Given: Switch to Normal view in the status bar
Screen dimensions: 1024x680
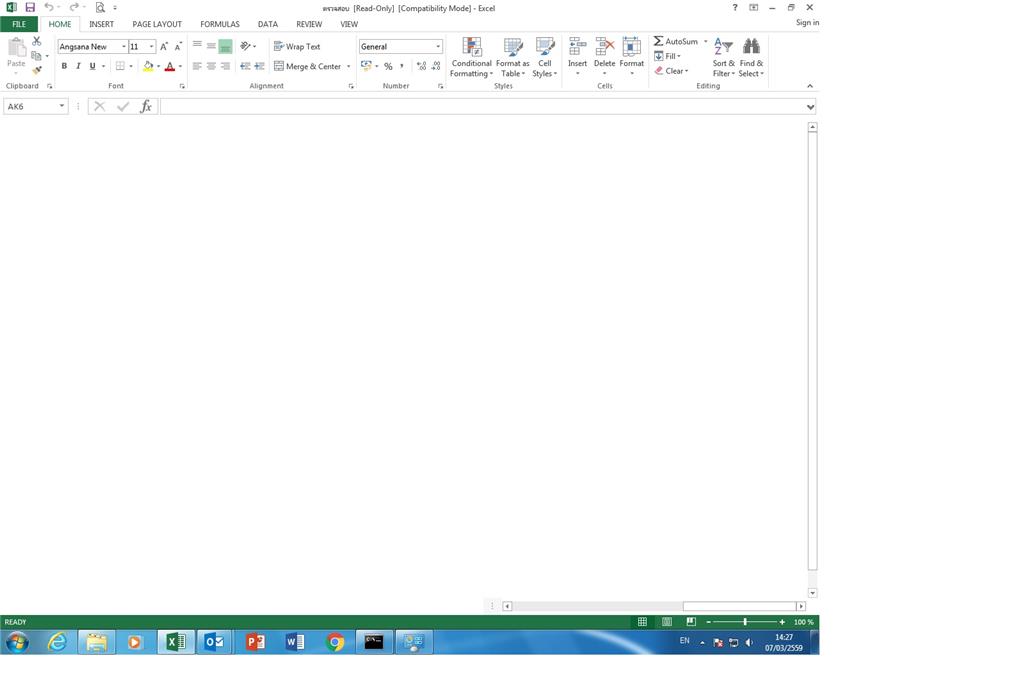Looking at the screenshot, I should click(643, 622).
